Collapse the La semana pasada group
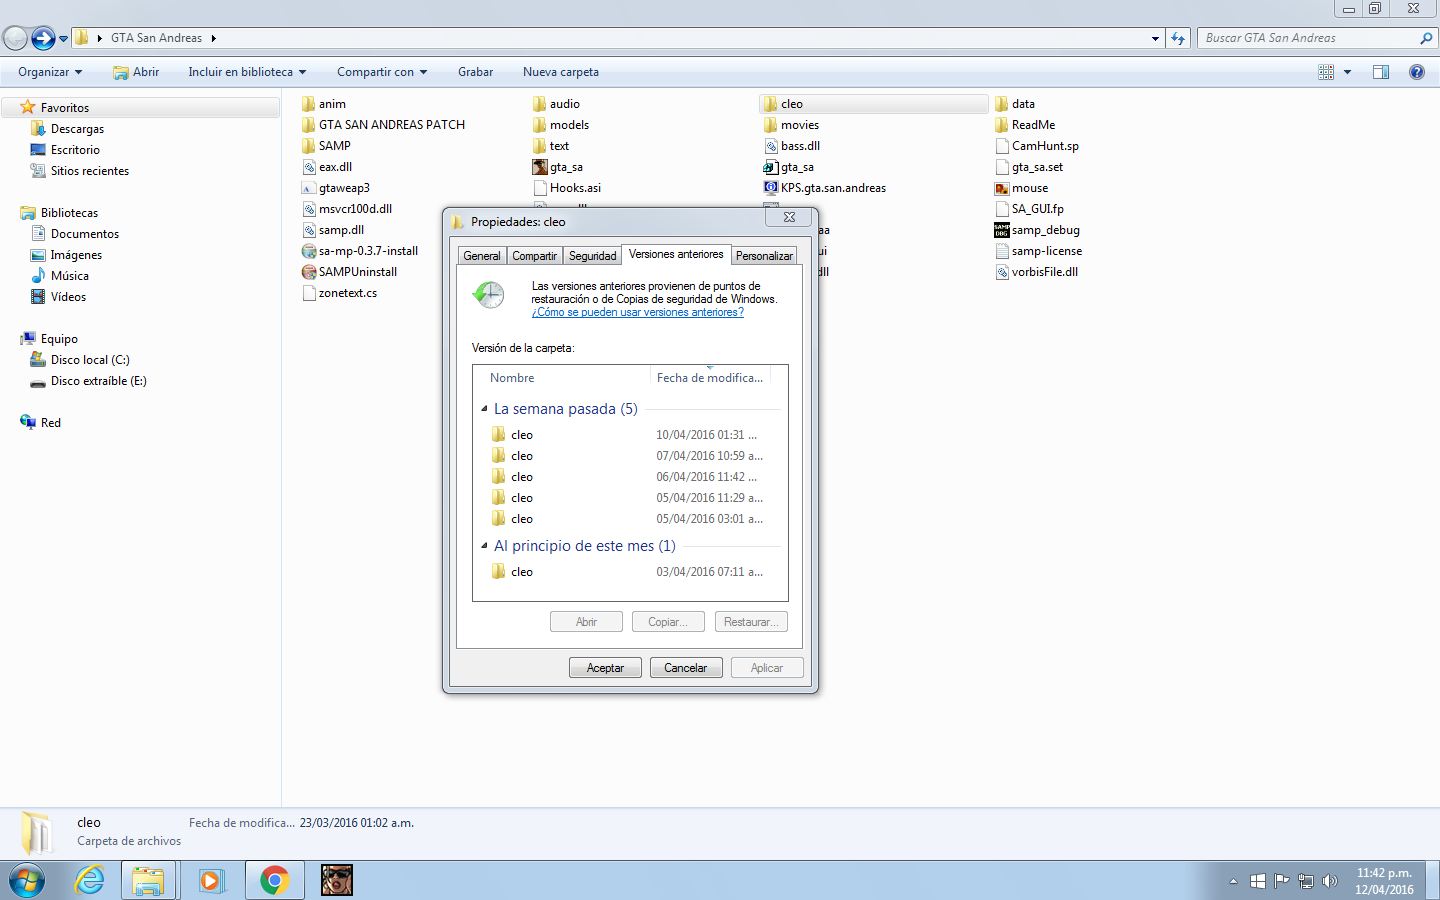The image size is (1440, 900). coord(485,409)
